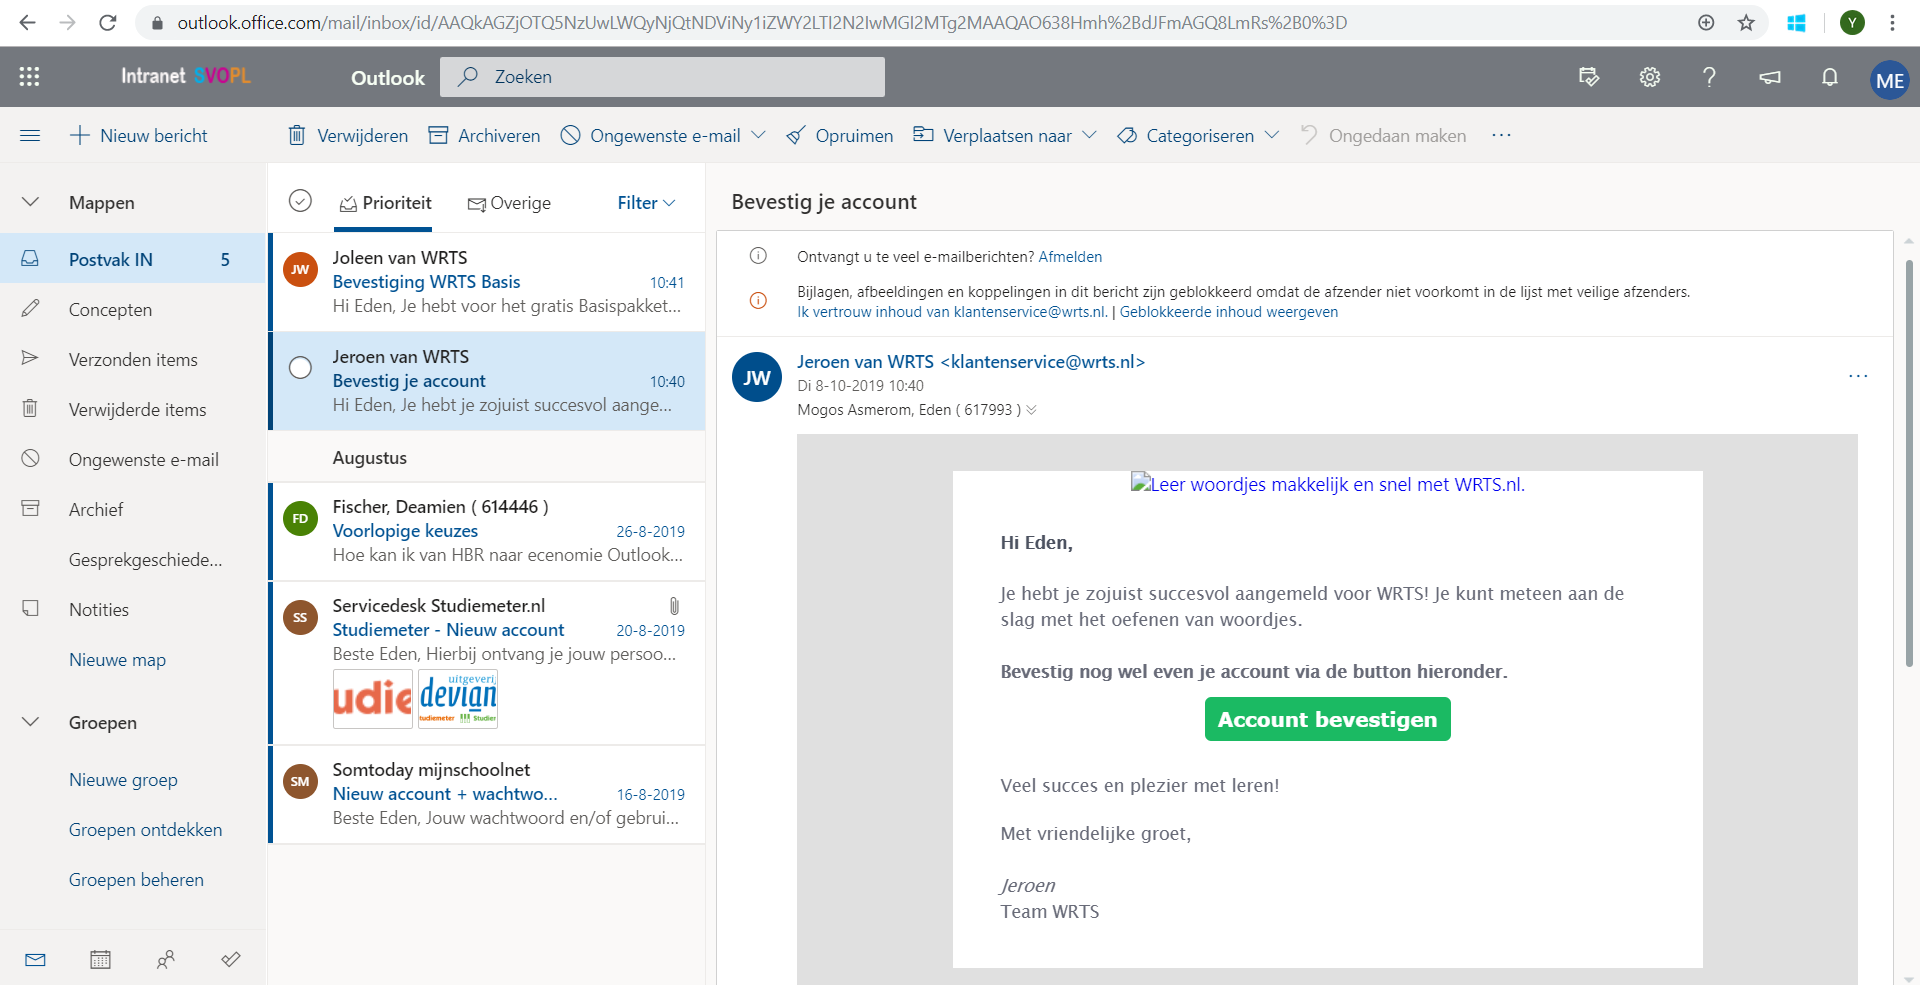Open the Postvak IN folder
This screenshot has height=985, width=1920.
click(x=133, y=259)
